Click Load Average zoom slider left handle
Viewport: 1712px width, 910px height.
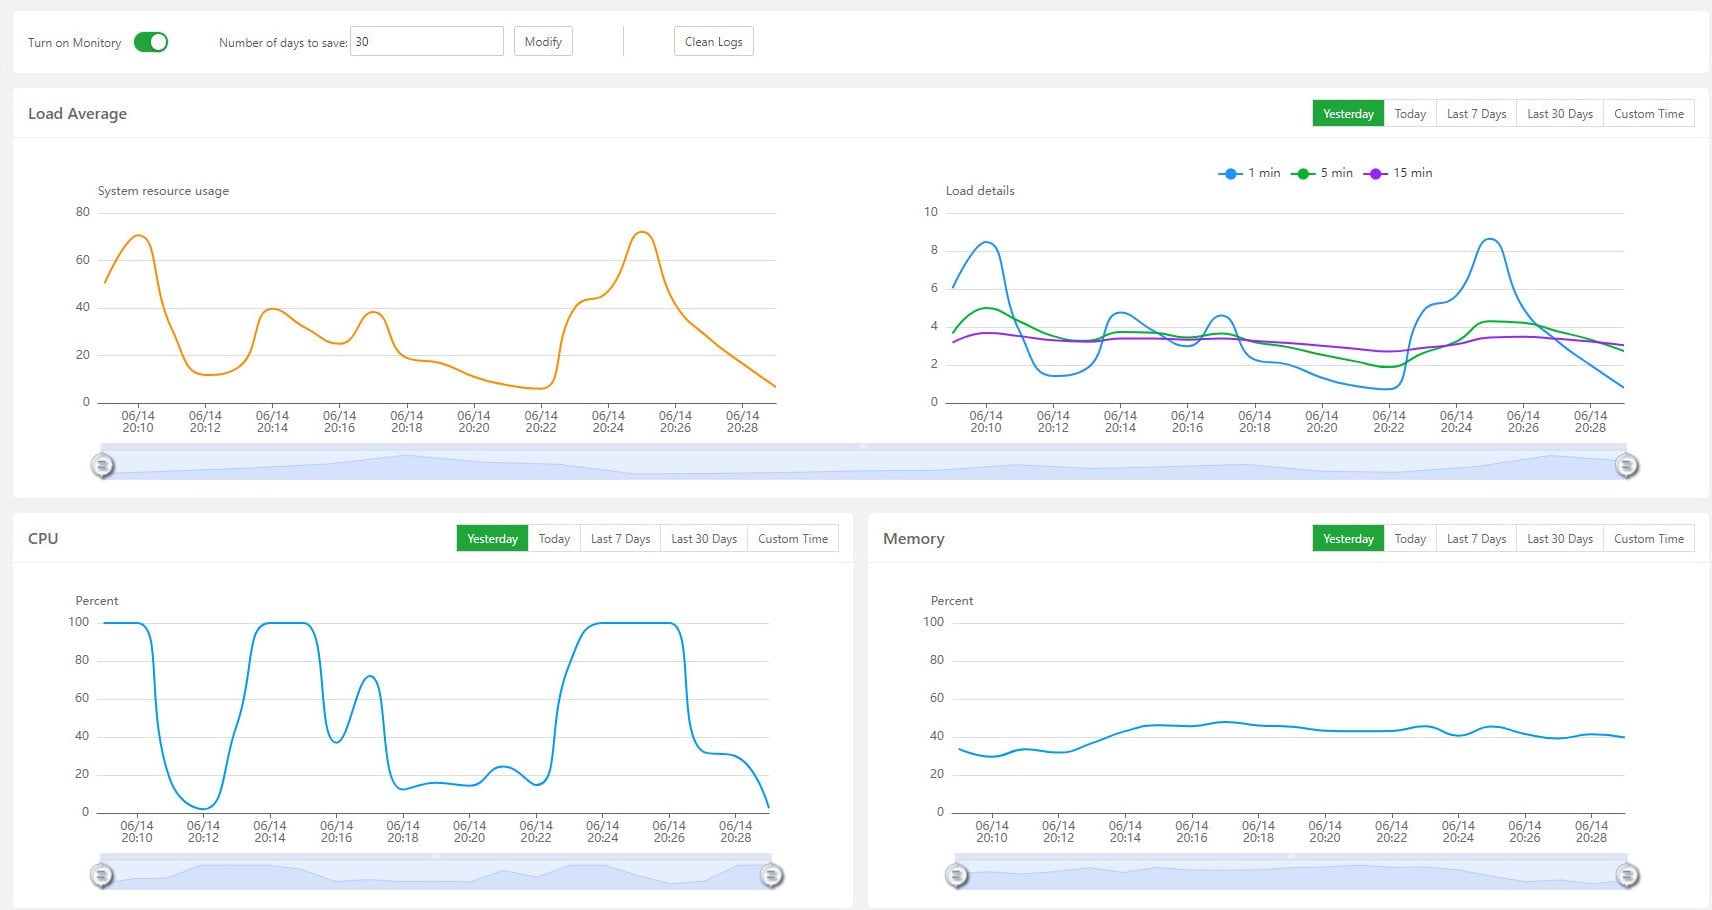(x=102, y=465)
